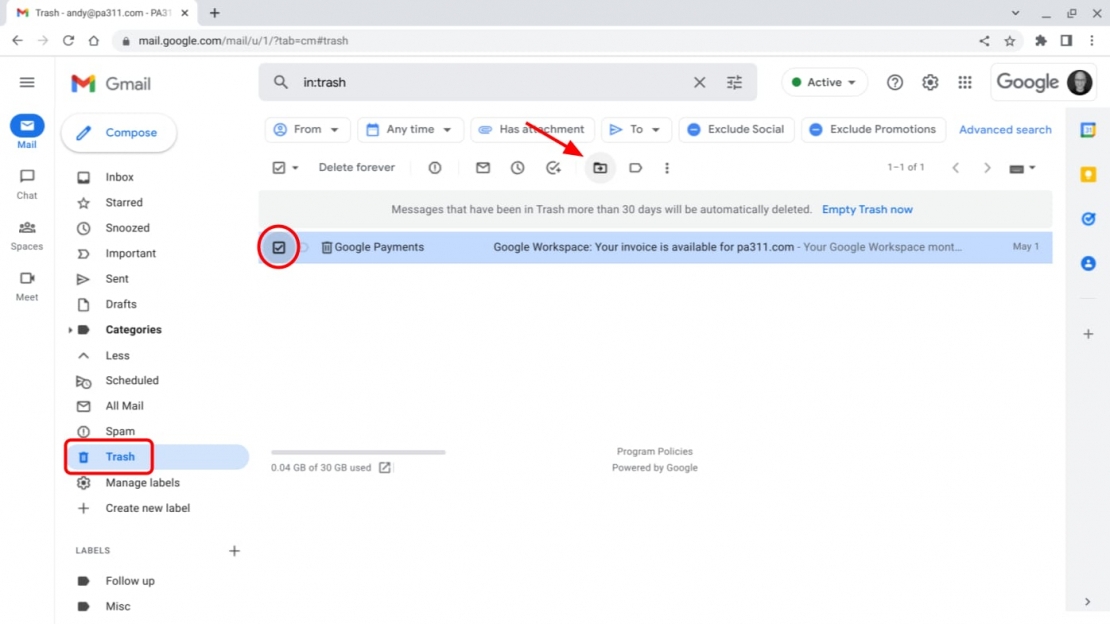Viewport: 1110px width, 624px height.
Task: Apply a label to the selected message
Action: coord(635,167)
